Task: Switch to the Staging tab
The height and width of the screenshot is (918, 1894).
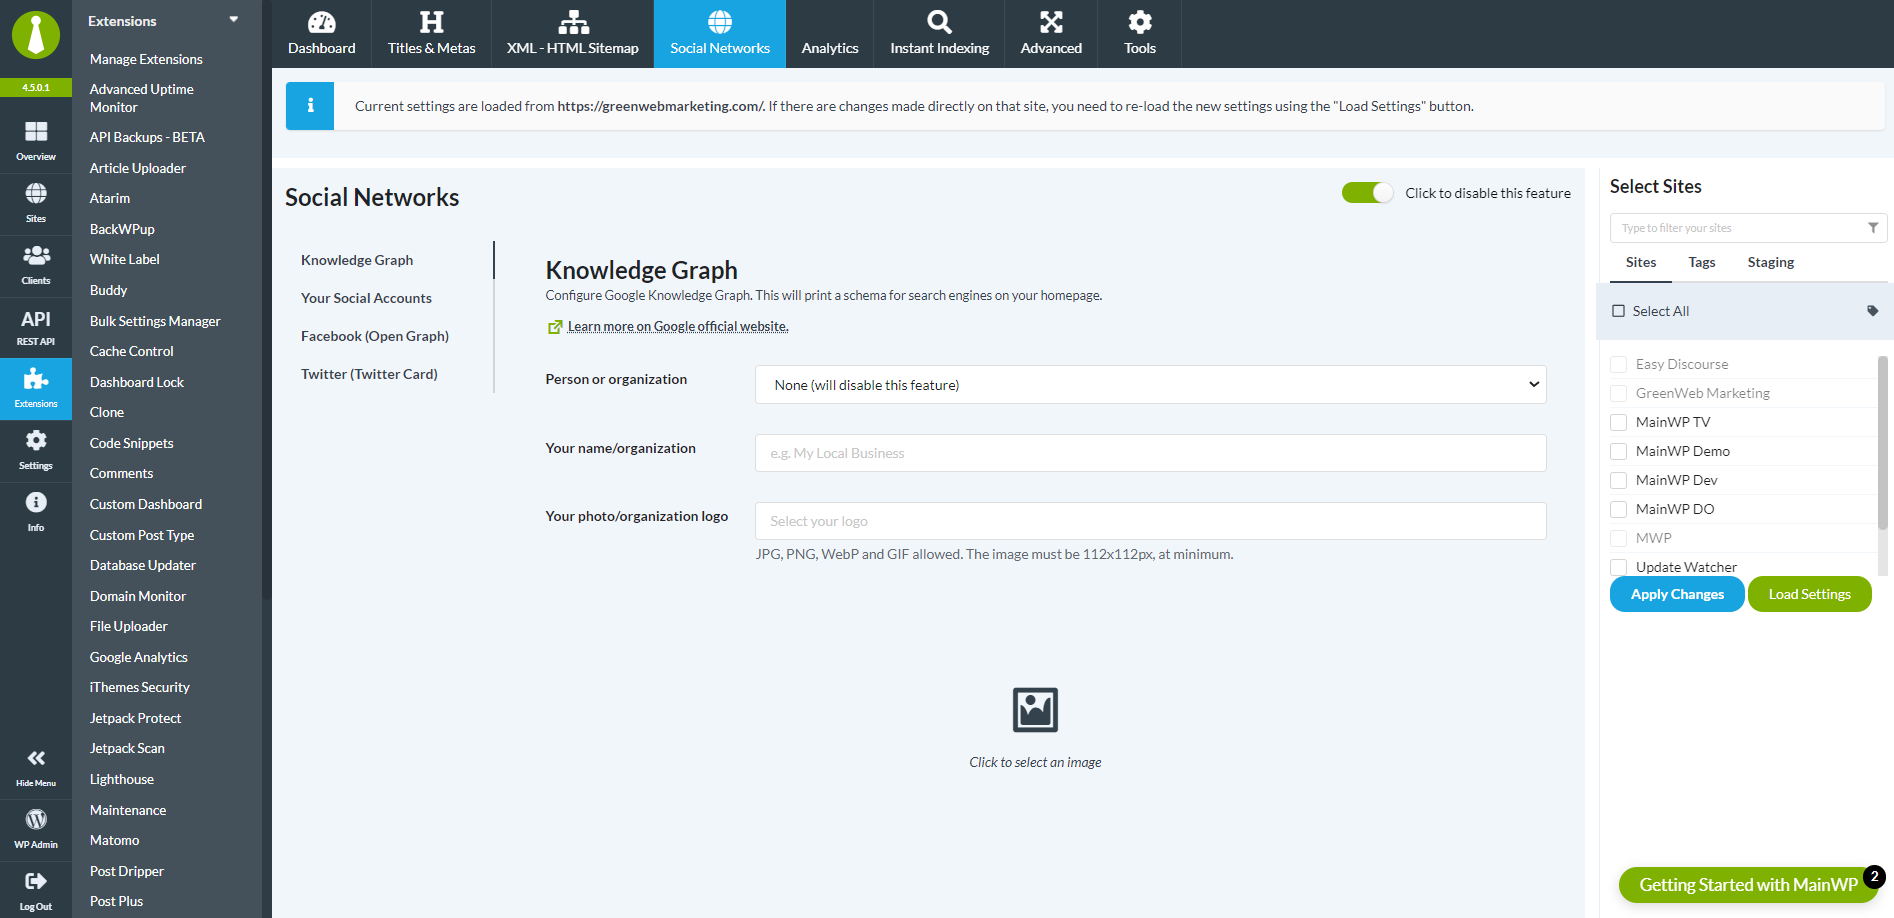Action: point(1771,263)
